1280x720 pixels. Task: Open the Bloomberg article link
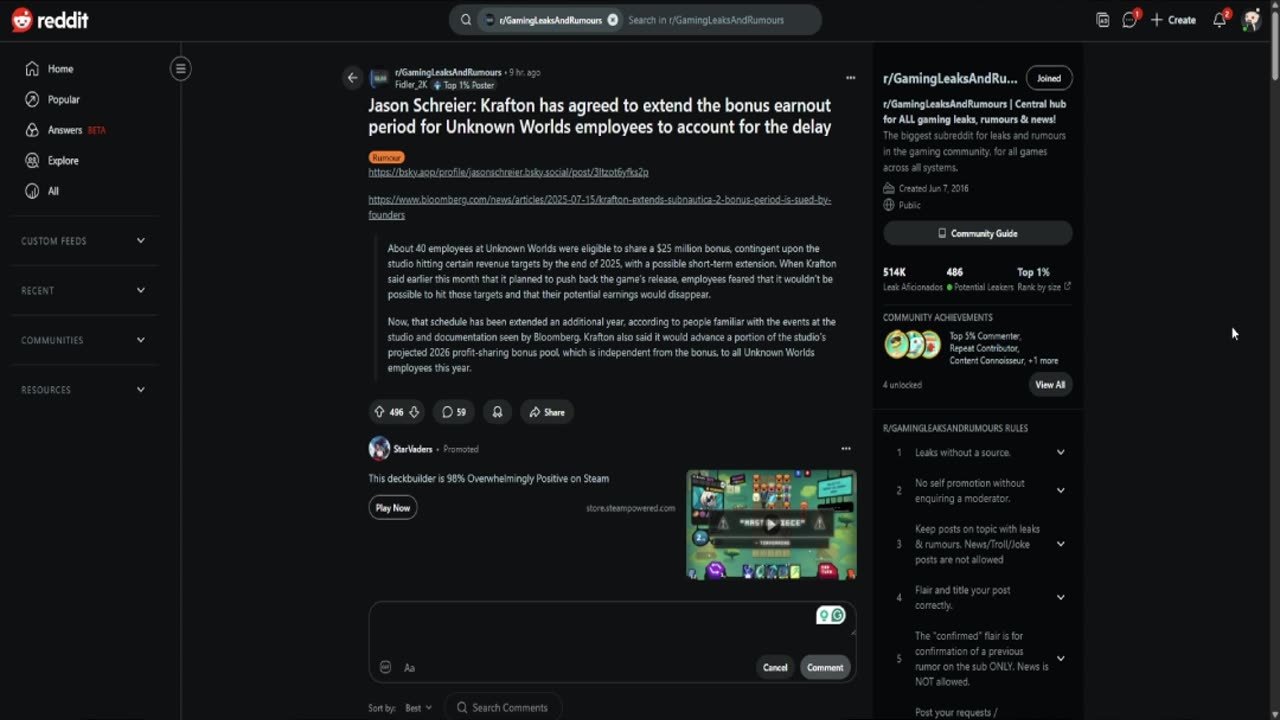point(599,207)
